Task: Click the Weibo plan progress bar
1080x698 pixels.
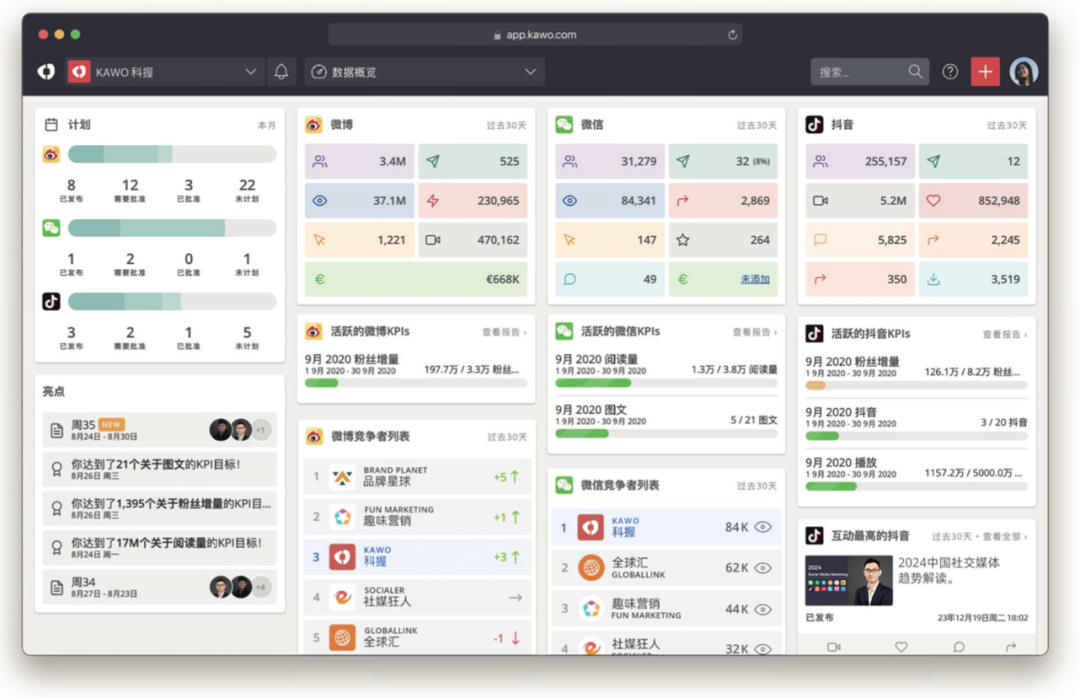Action: pos(172,154)
